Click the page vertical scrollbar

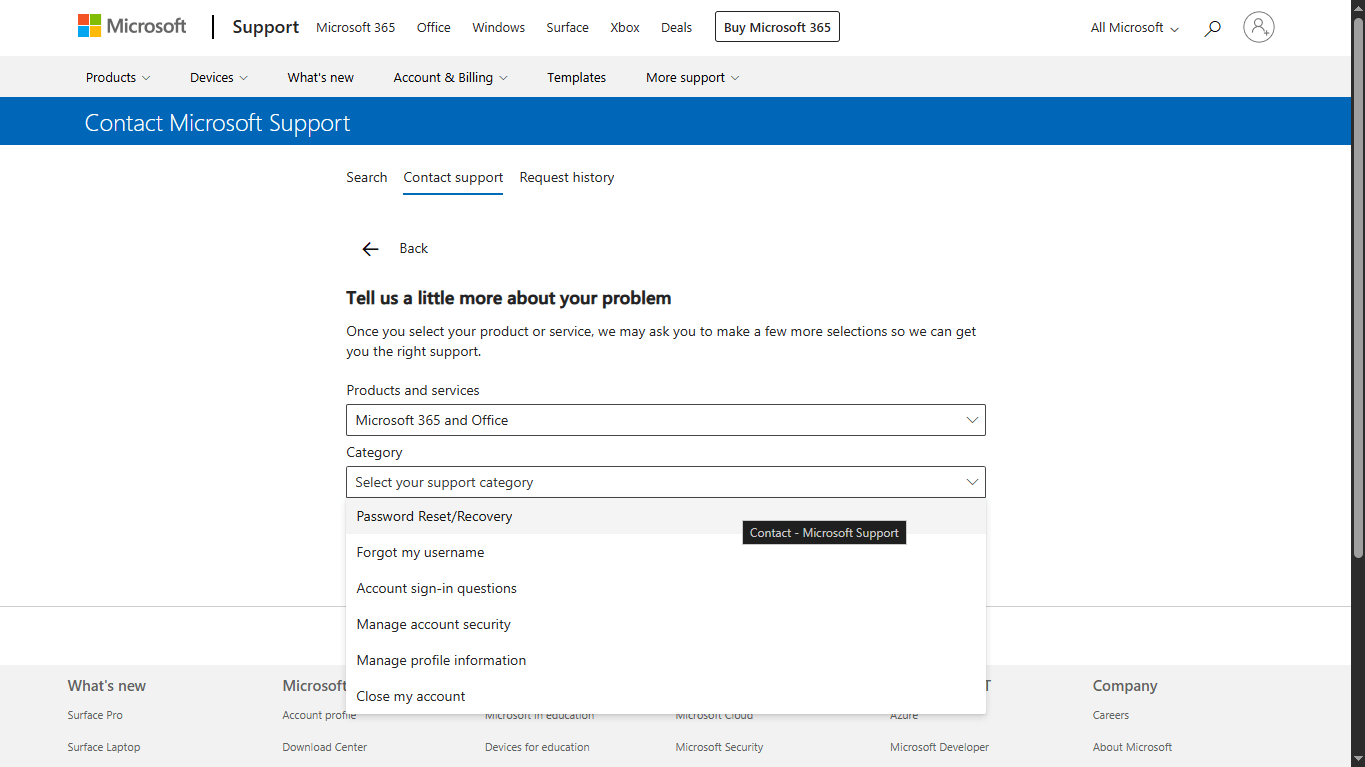(x=1358, y=290)
